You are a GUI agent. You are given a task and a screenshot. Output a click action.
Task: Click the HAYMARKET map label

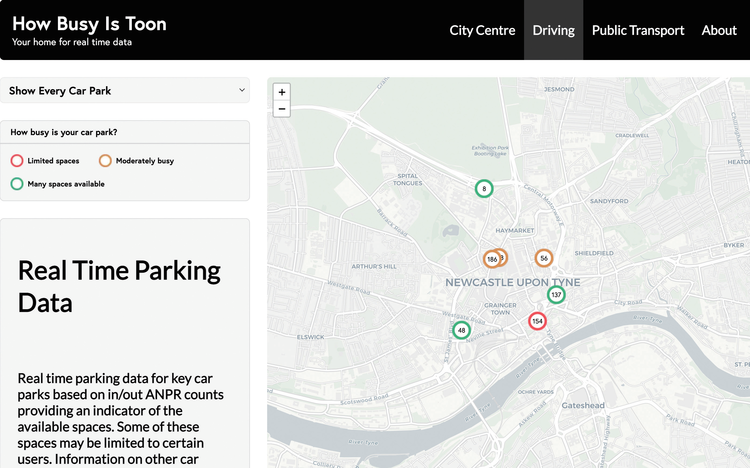(515, 231)
